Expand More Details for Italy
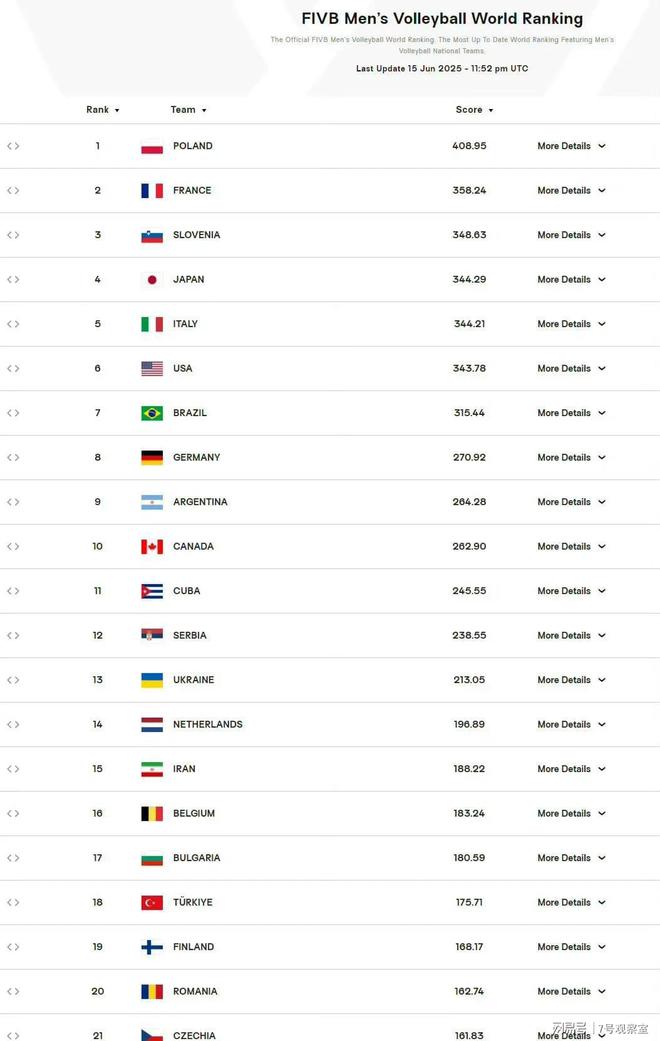The width and height of the screenshot is (660, 1041). tap(572, 324)
